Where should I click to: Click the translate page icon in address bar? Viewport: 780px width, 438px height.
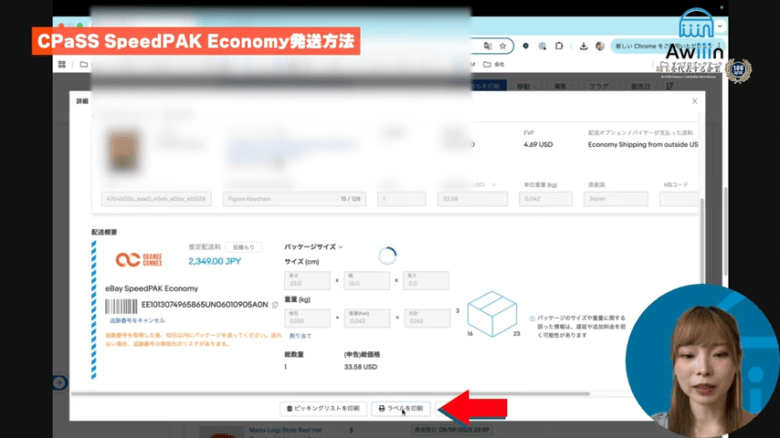(486, 46)
